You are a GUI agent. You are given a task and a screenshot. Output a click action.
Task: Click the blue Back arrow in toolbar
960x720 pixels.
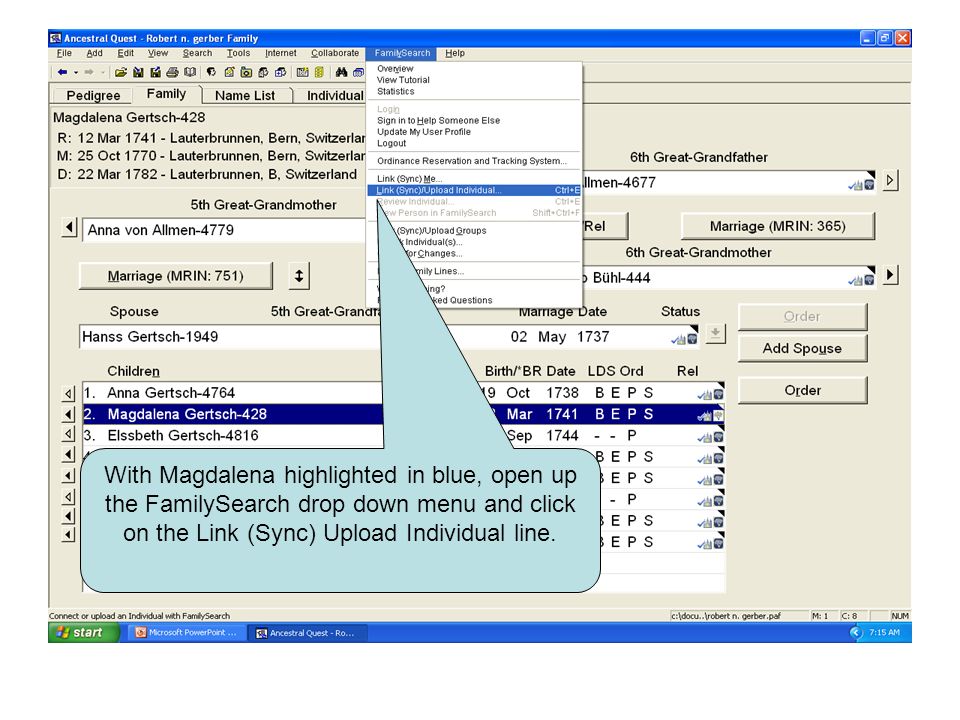pos(62,72)
